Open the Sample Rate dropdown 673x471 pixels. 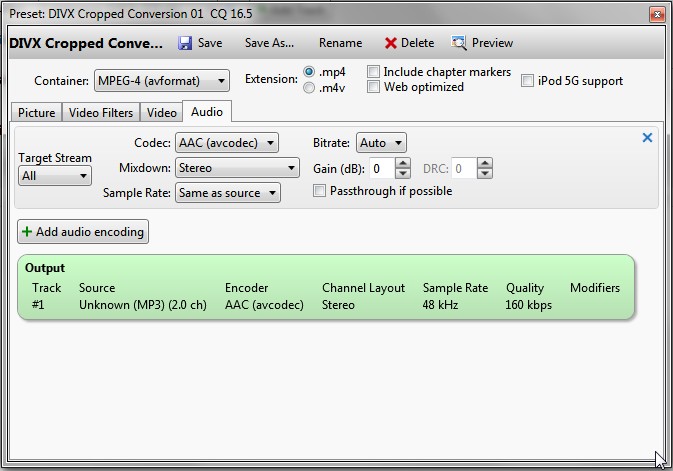228,193
